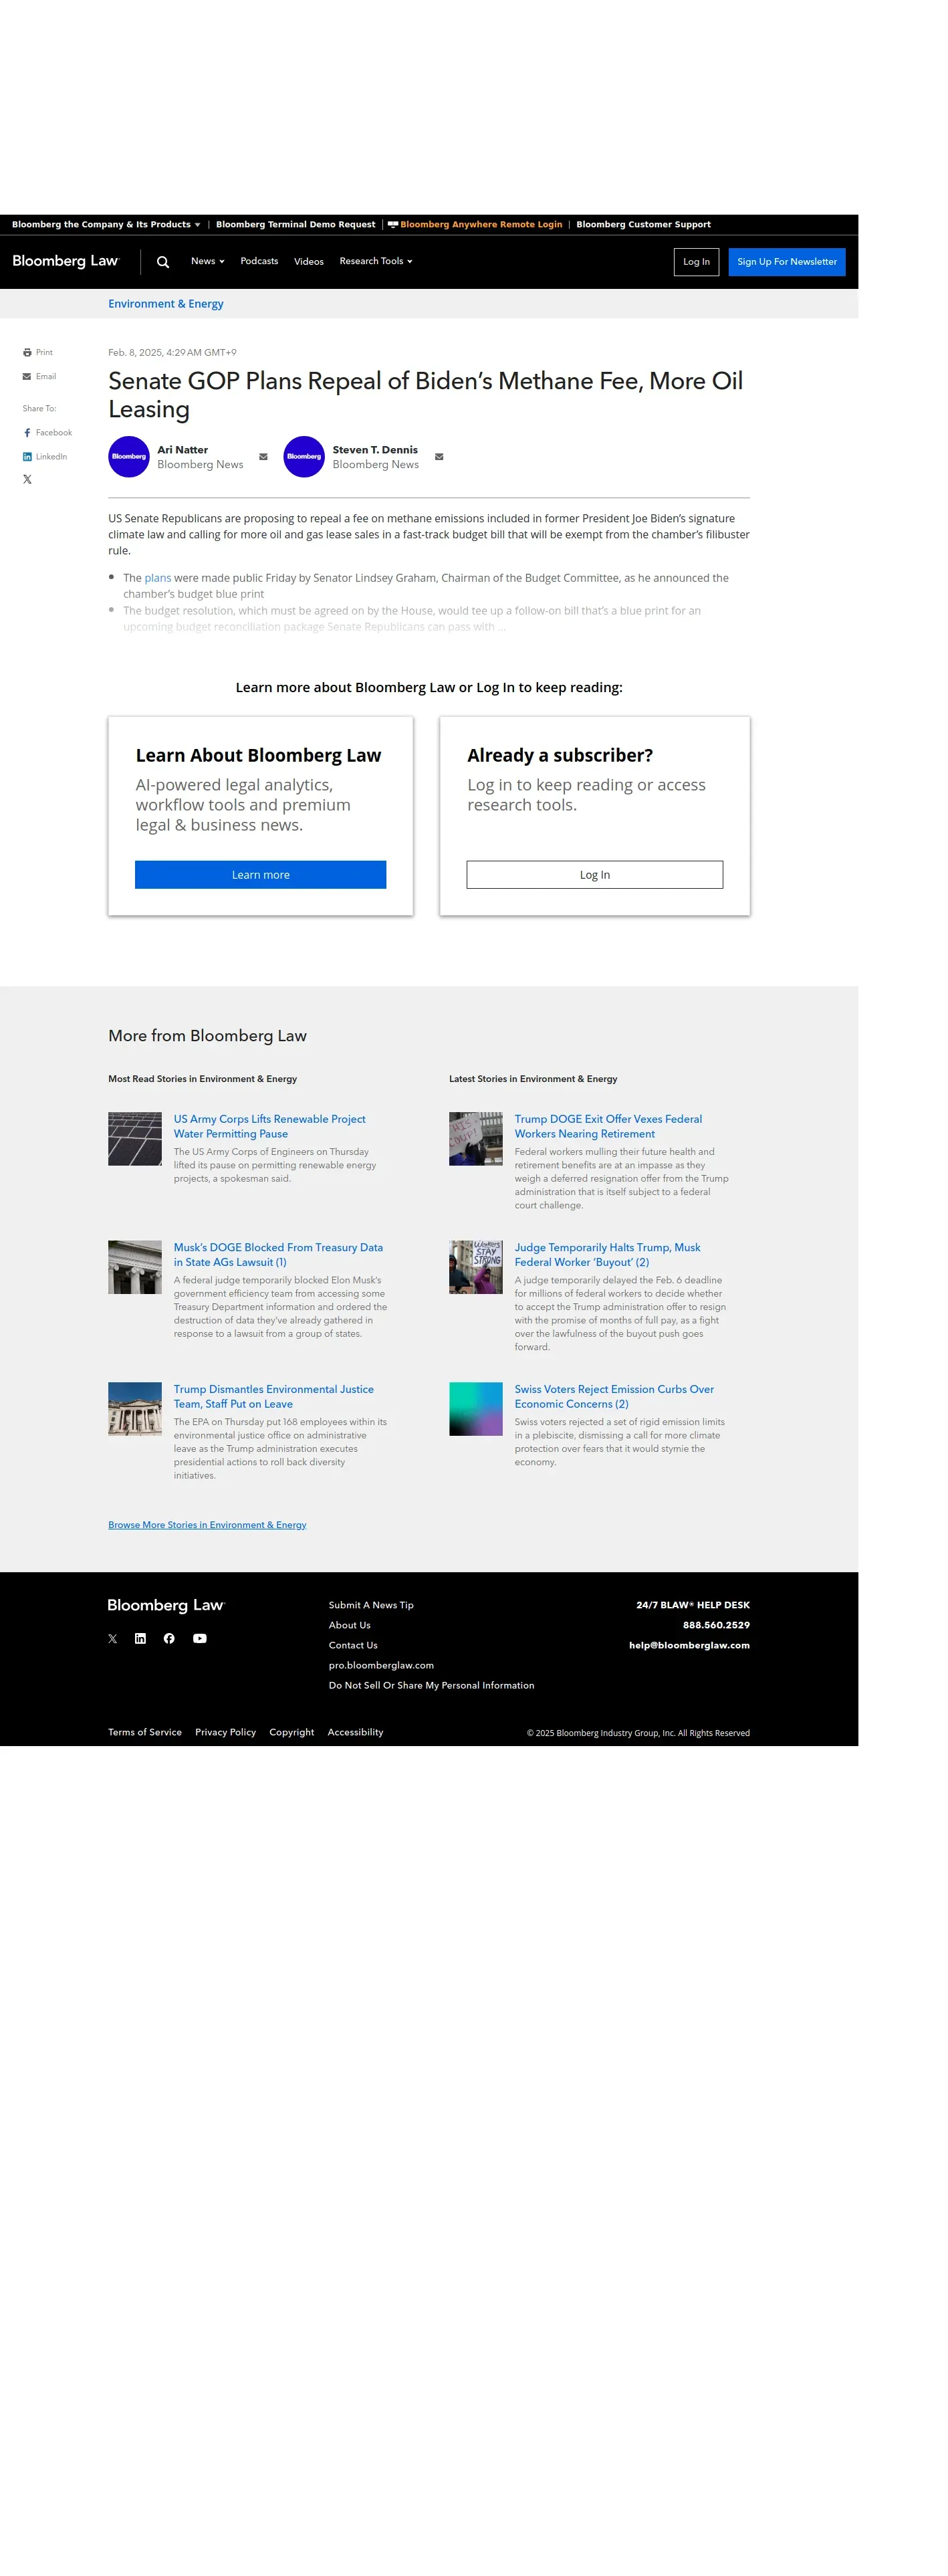948x2576 pixels.
Task: Open footer Facebook social icon
Action: click(169, 1638)
